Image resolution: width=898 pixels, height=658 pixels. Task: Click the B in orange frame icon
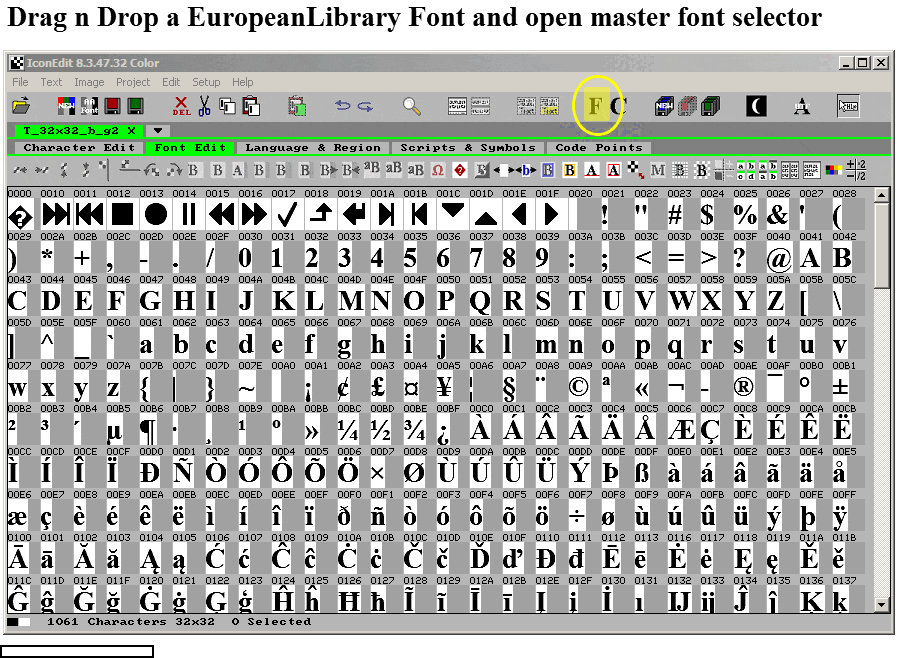570,170
